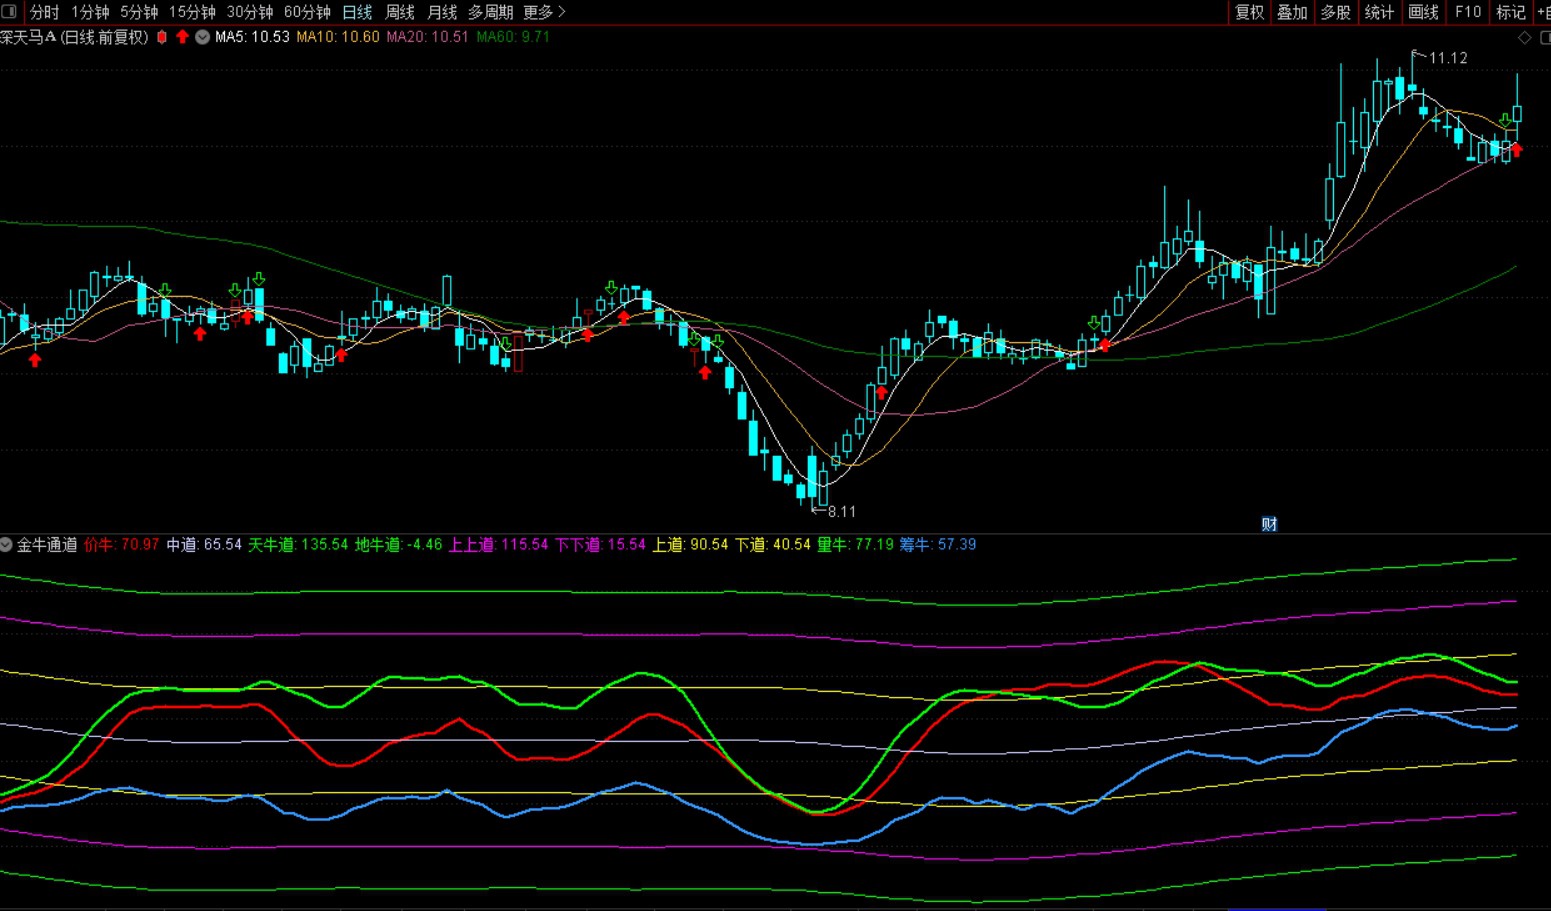Click the 11.12 high price label
The height and width of the screenshot is (911, 1551).
[x=1448, y=58]
